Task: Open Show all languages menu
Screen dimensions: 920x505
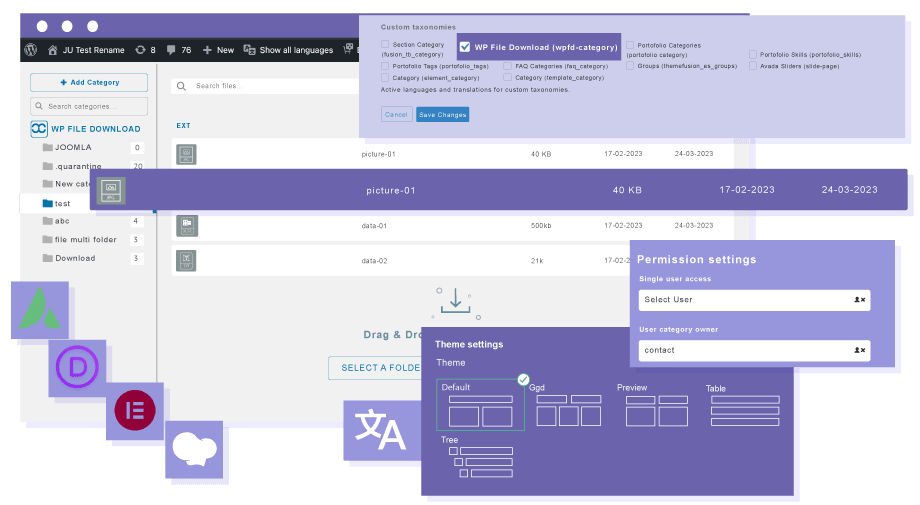Action: [x=291, y=49]
